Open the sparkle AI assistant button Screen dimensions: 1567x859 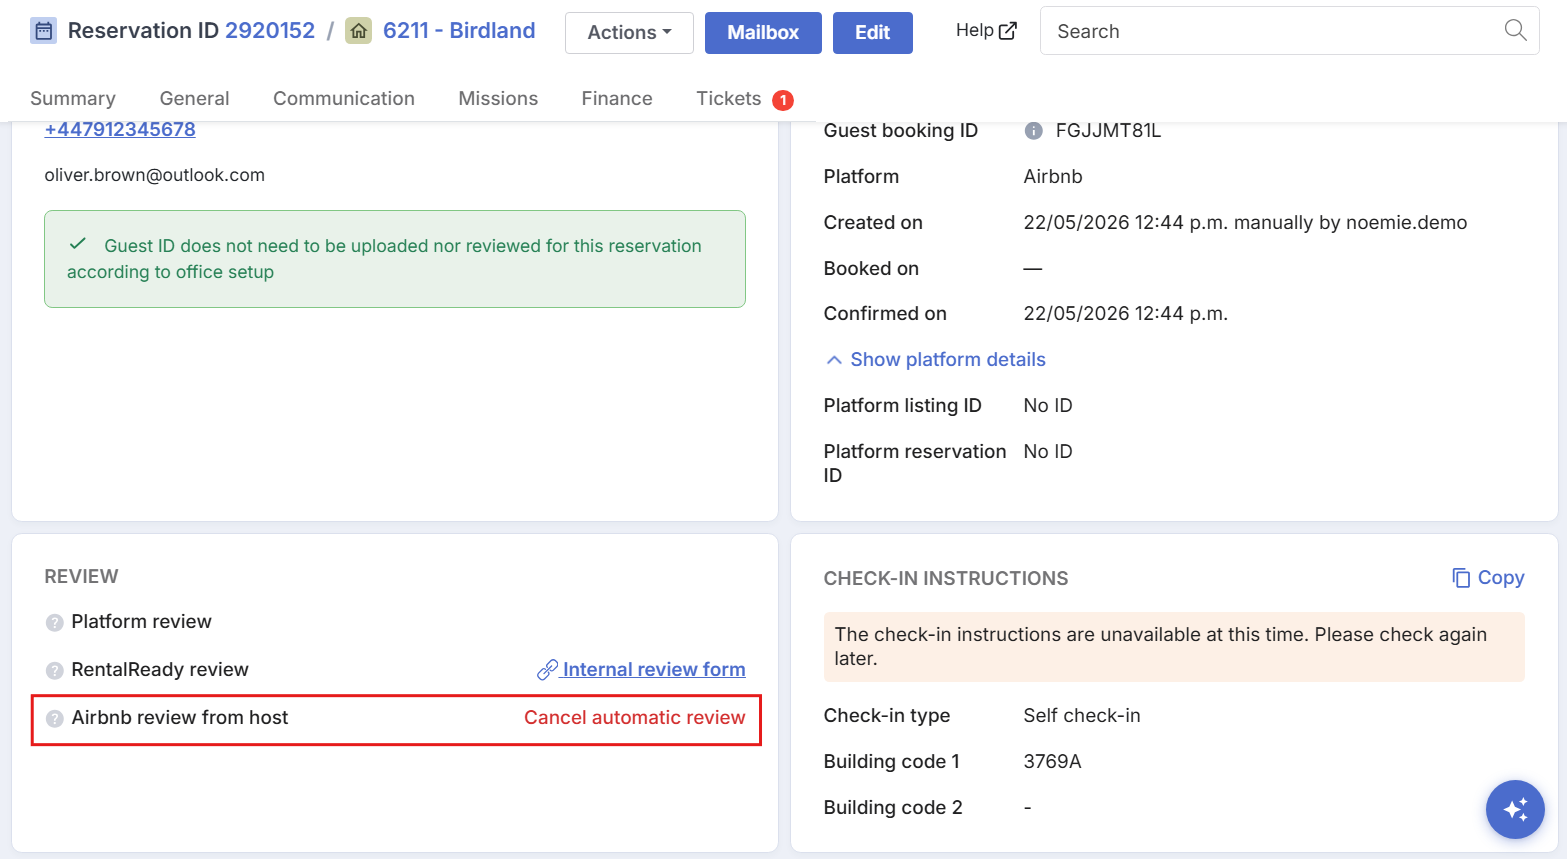coord(1515,809)
